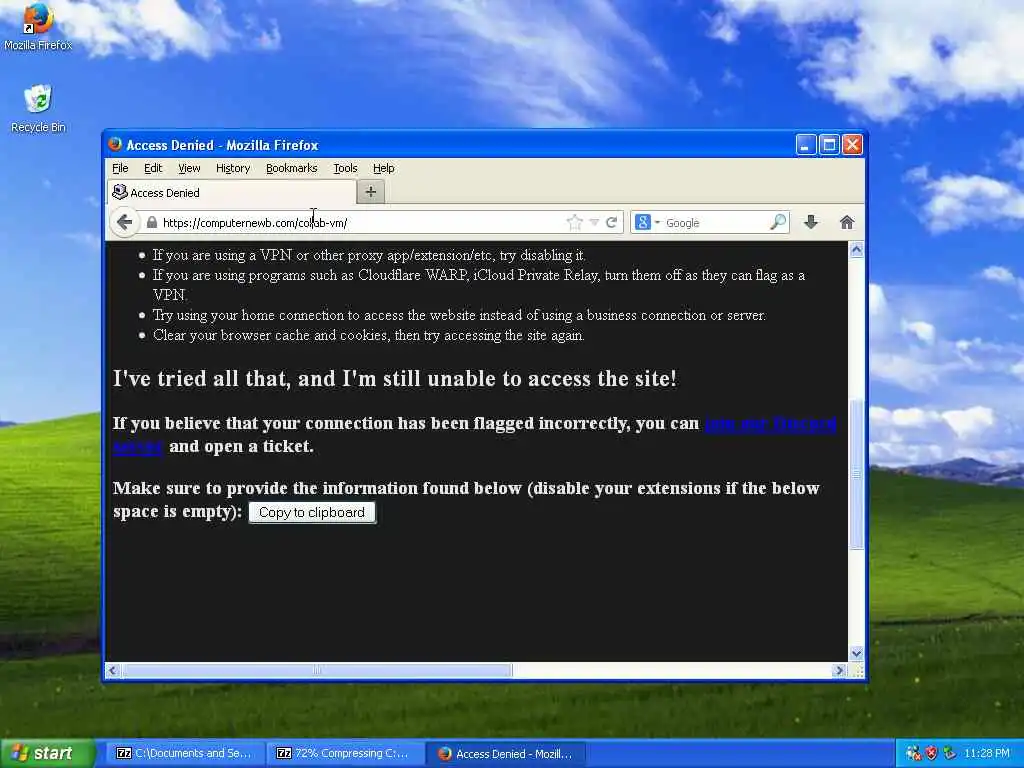Image resolution: width=1024 pixels, height=768 pixels.
Task: Open the Help menu
Action: (x=383, y=168)
